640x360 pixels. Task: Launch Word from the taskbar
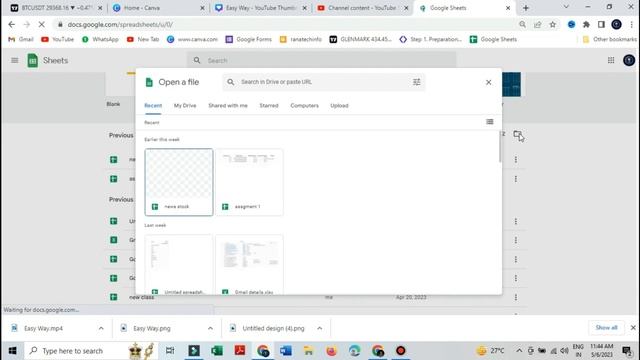tap(286, 351)
